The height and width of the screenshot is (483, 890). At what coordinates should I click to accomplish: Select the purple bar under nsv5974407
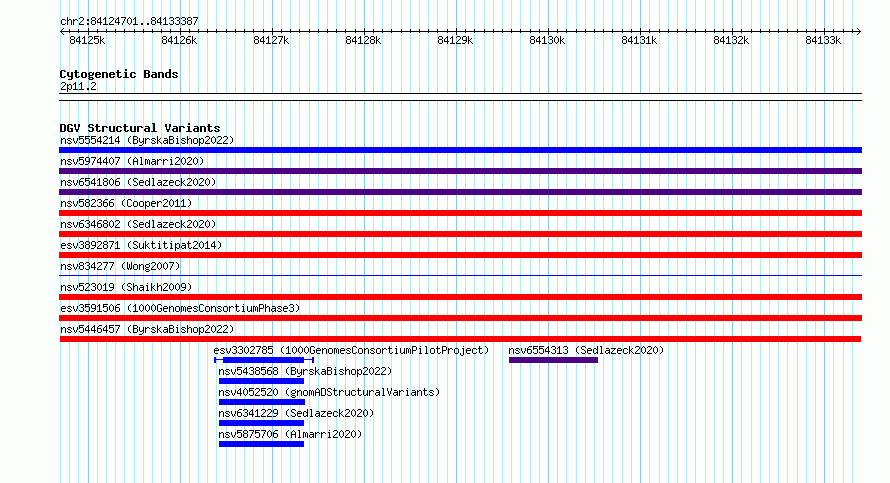[460, 171]
